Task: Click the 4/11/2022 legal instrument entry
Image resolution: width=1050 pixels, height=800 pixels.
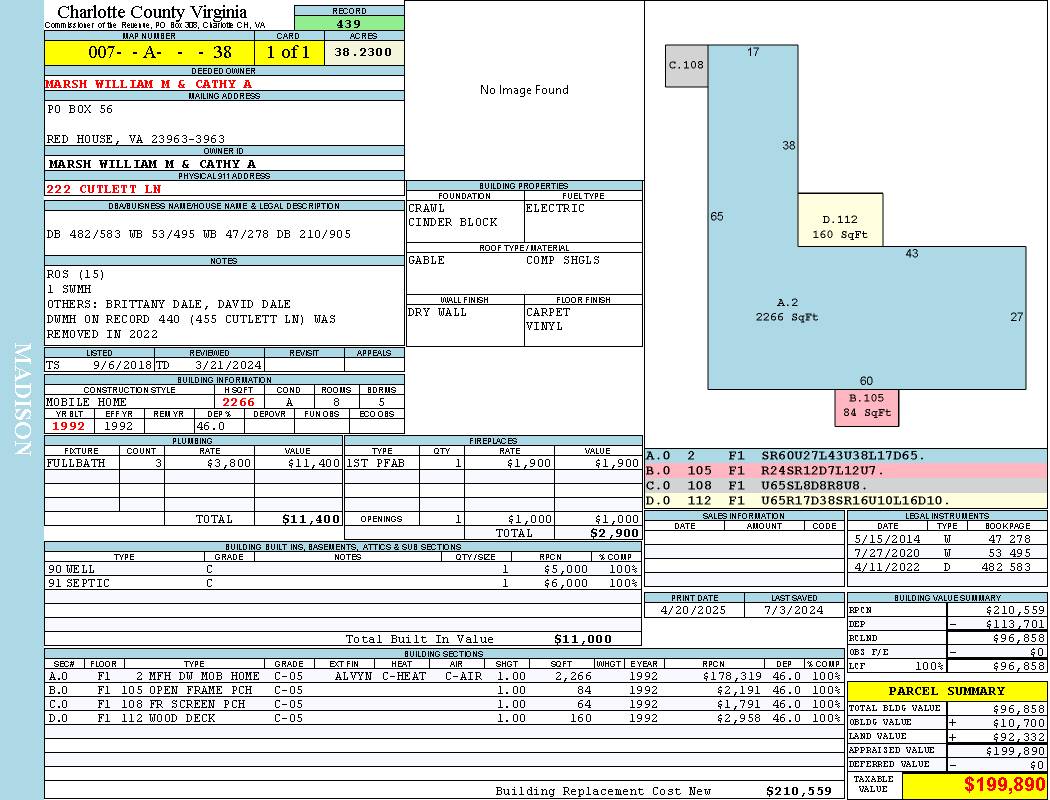Action: (x=946, y=567)
